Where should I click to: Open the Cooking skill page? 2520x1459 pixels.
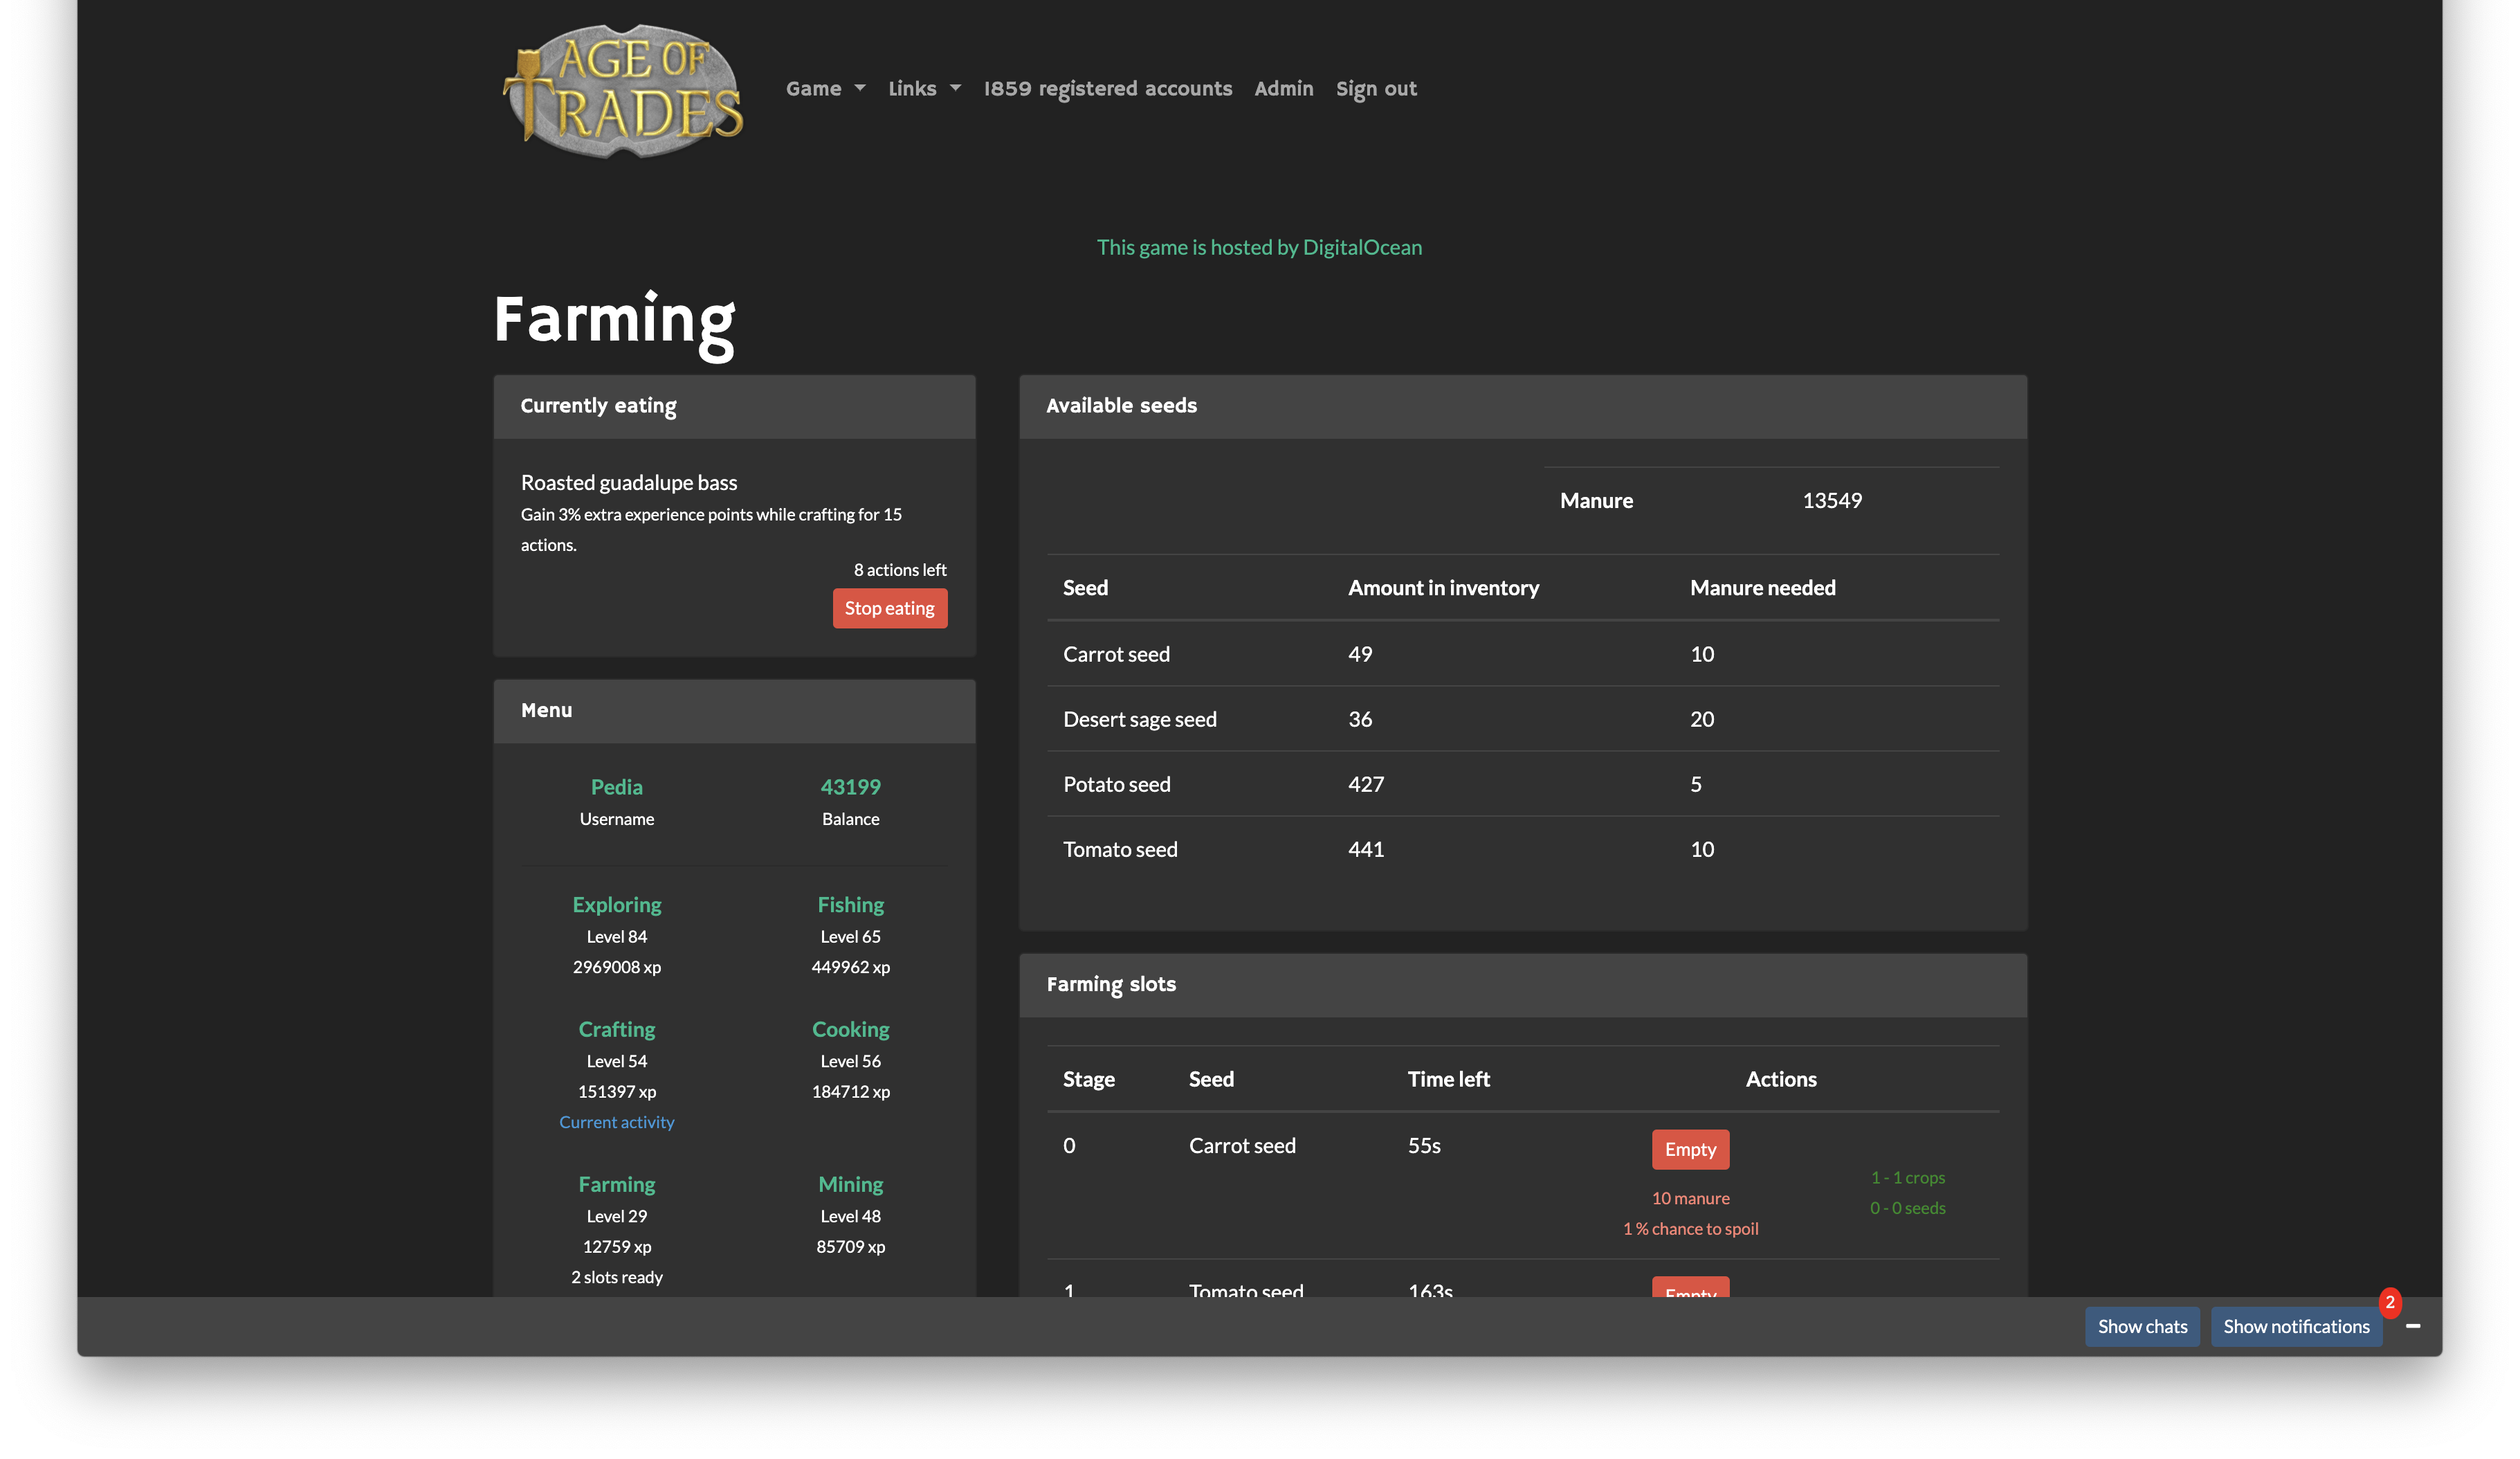pos(850,1029)
